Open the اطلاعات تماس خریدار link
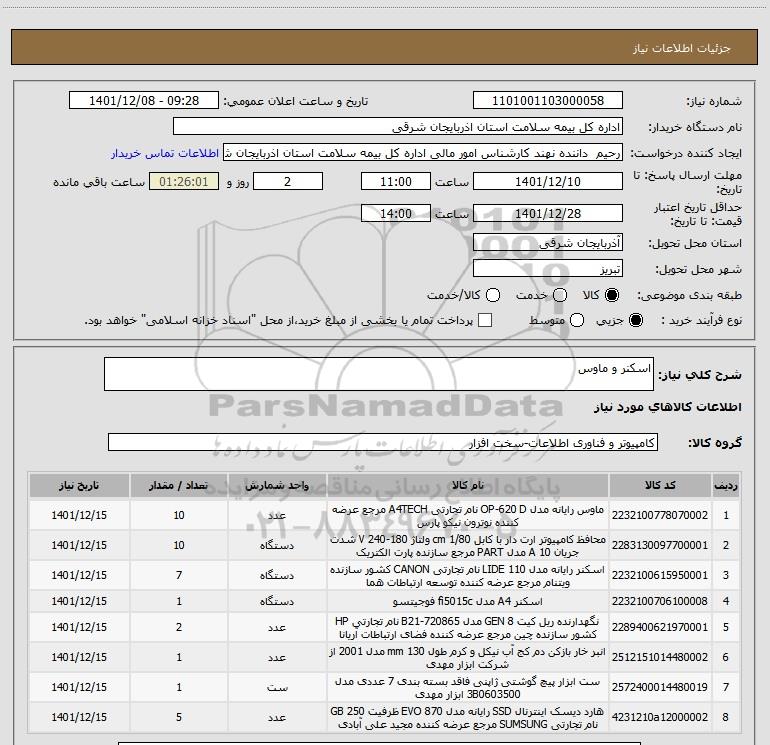Viewport: 770px width, 745px height. tap(165, 153)
